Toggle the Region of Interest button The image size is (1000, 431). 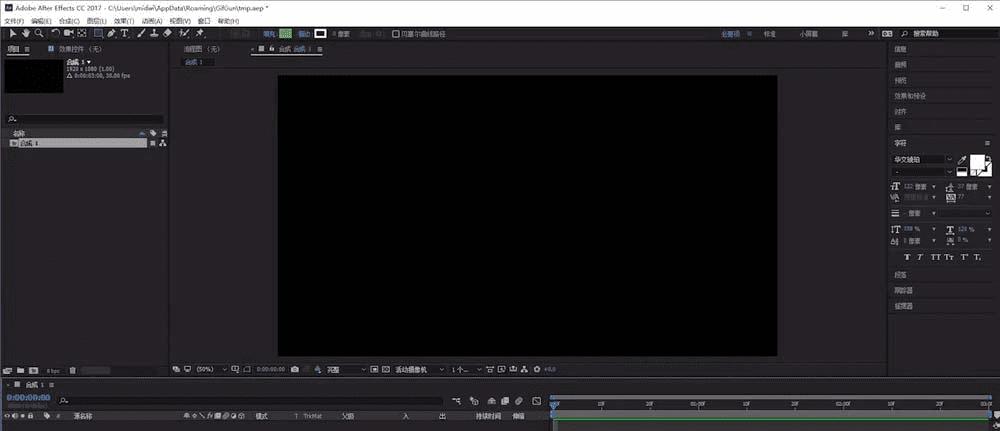[x=374, y=369]
